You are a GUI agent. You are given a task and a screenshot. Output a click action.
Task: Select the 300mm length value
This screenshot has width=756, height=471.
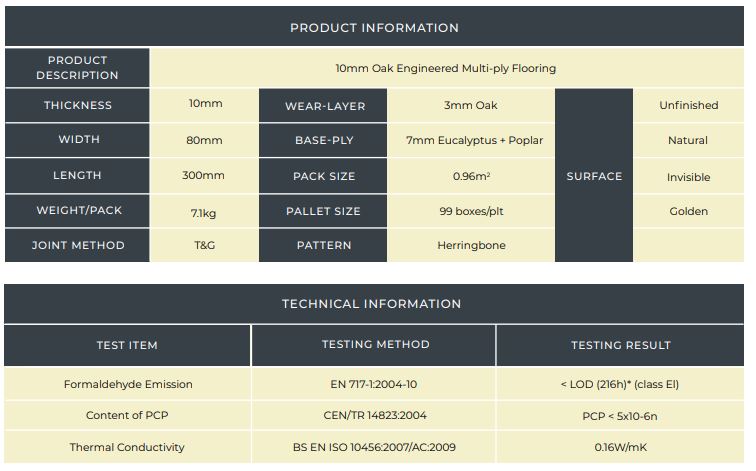(204, 176)
